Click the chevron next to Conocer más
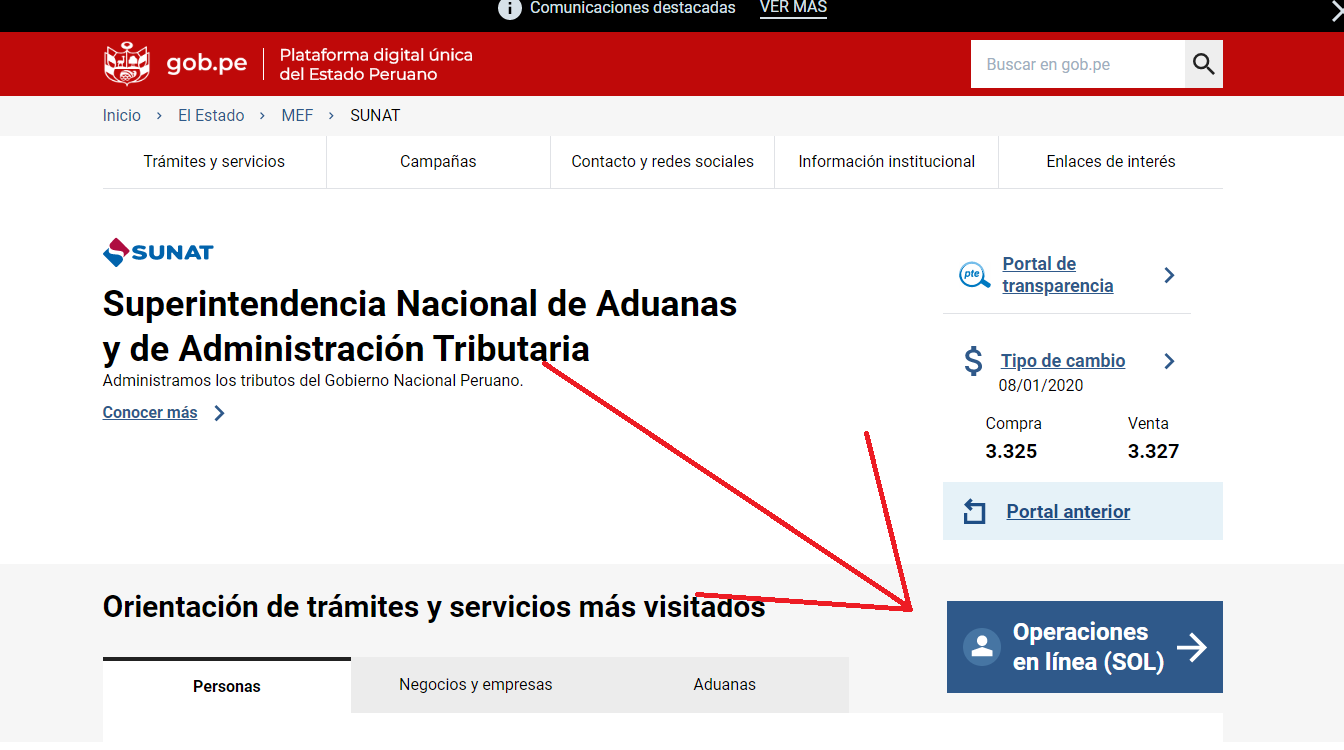 (x=220, y=413)
